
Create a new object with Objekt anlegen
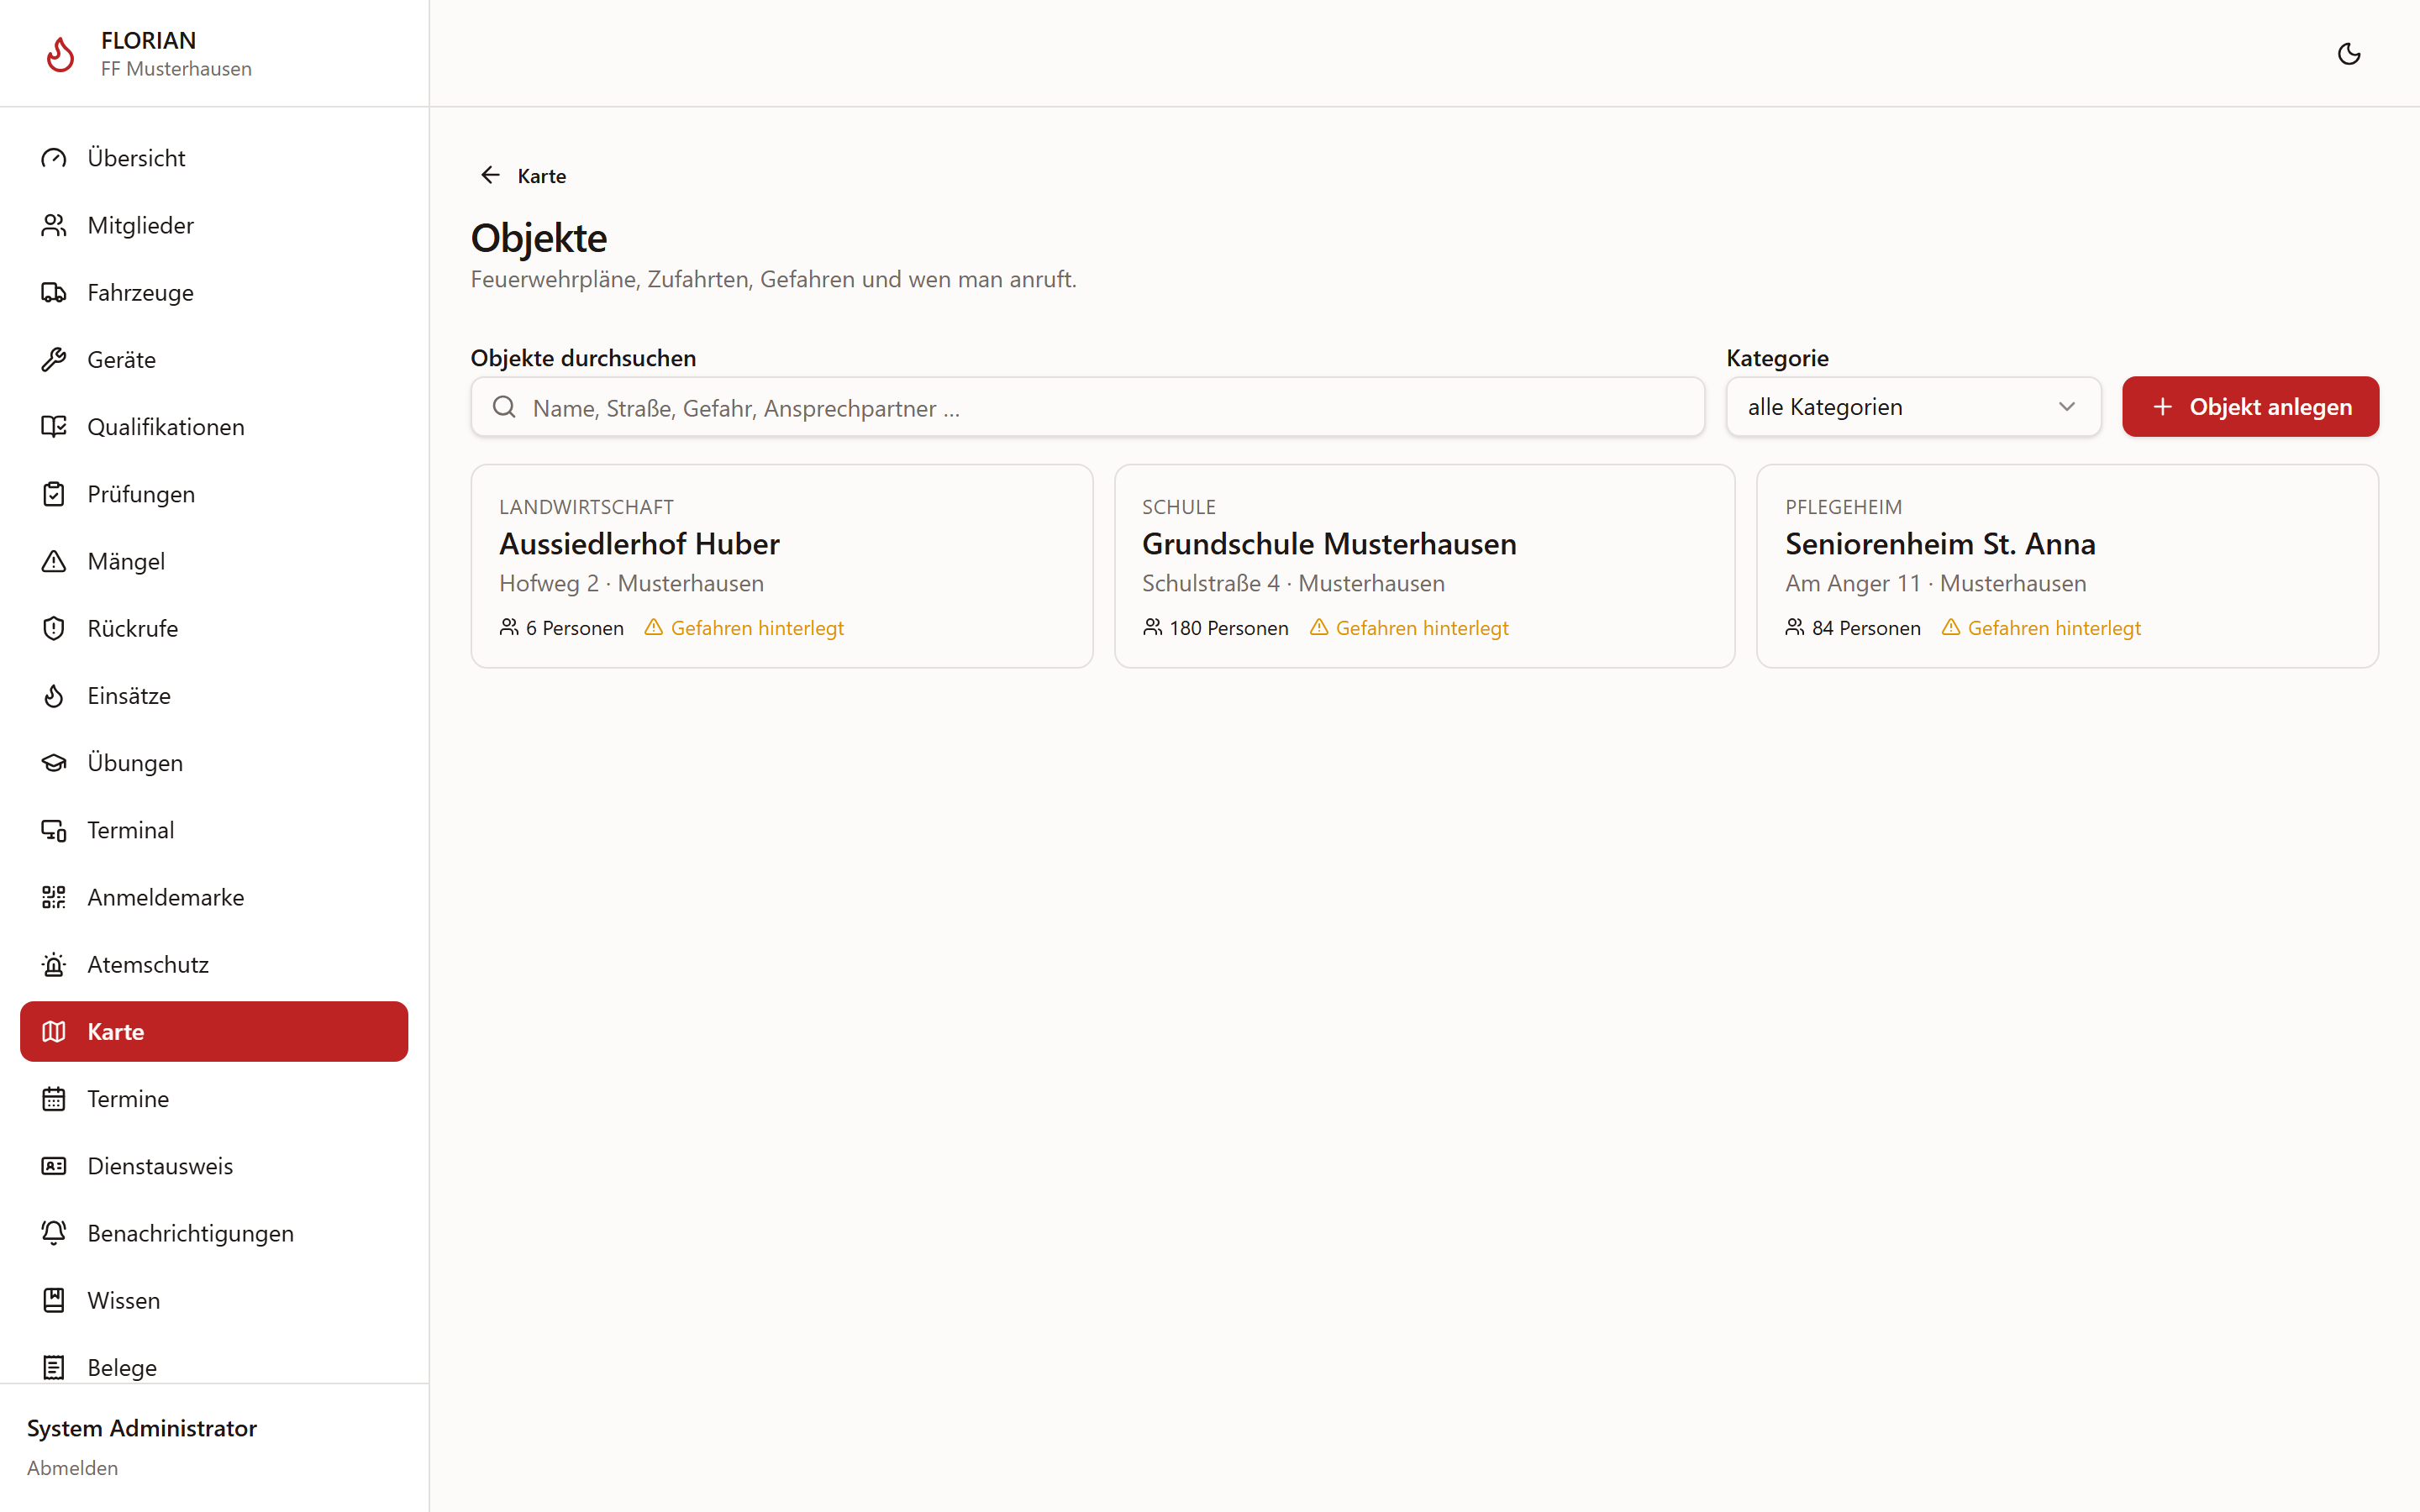(2250, 407)
